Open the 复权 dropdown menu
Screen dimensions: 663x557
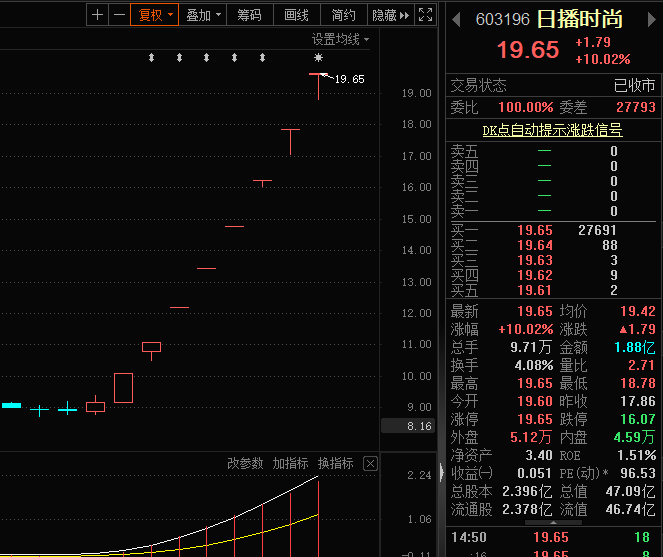155,15
